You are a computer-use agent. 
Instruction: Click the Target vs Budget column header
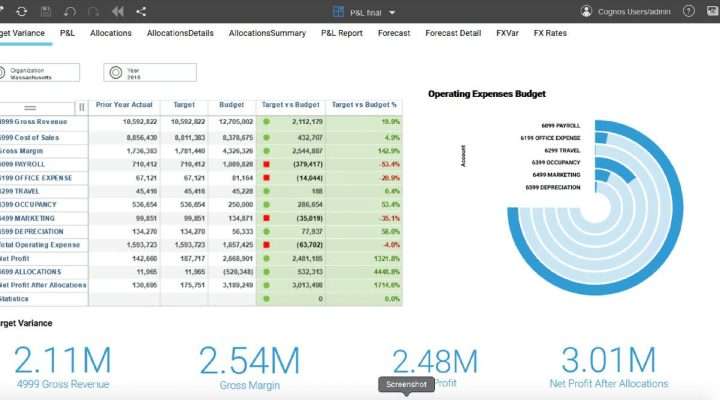291,105
